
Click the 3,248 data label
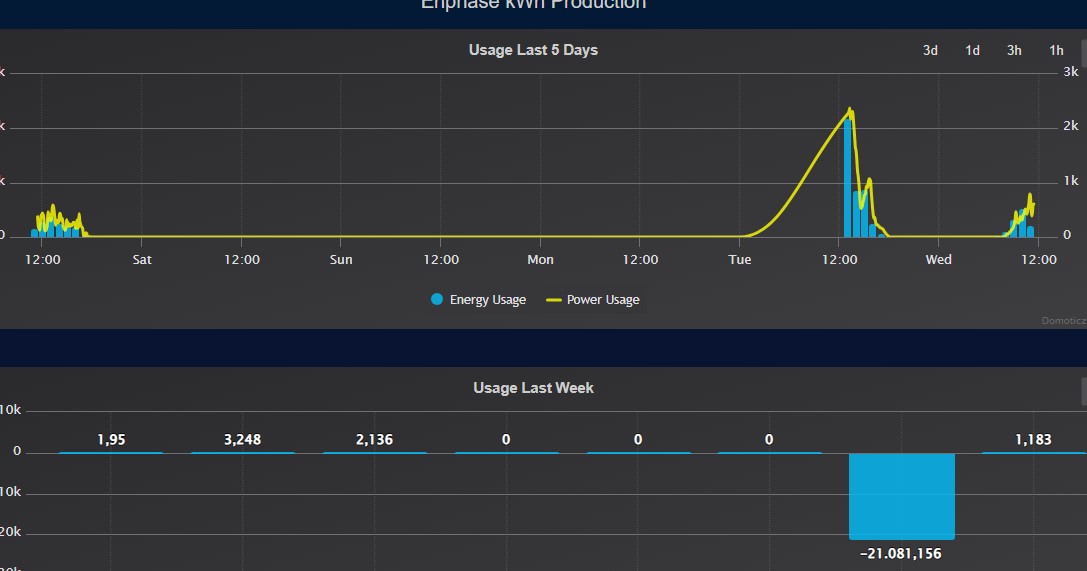click(x=242, y=439)
